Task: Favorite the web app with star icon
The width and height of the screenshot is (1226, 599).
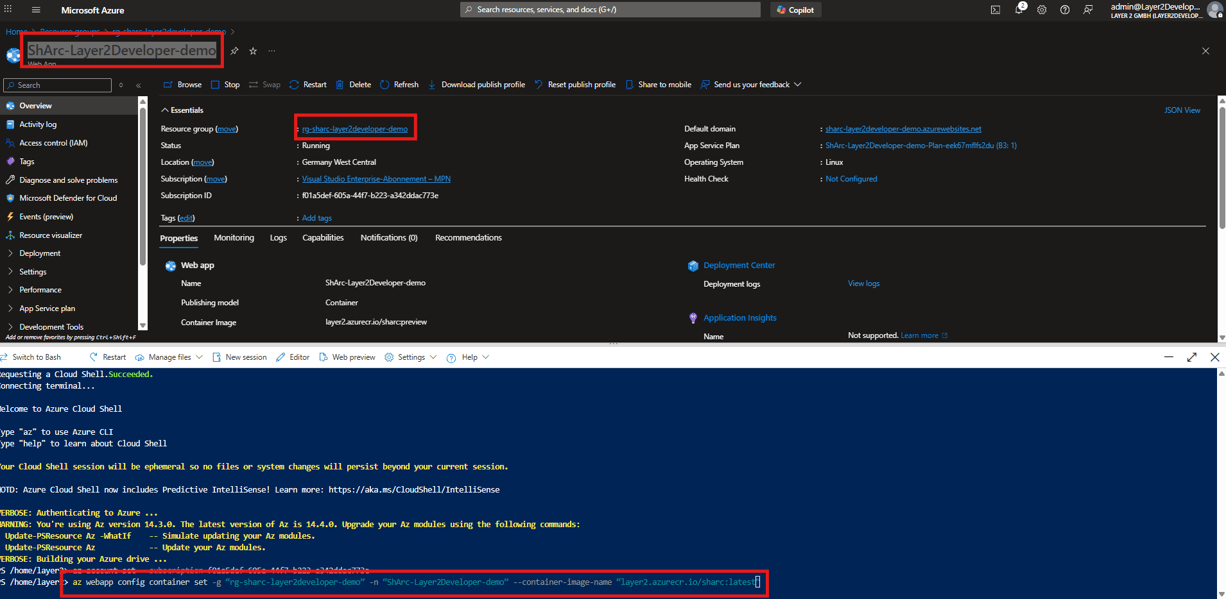Action: pos(253,51)
